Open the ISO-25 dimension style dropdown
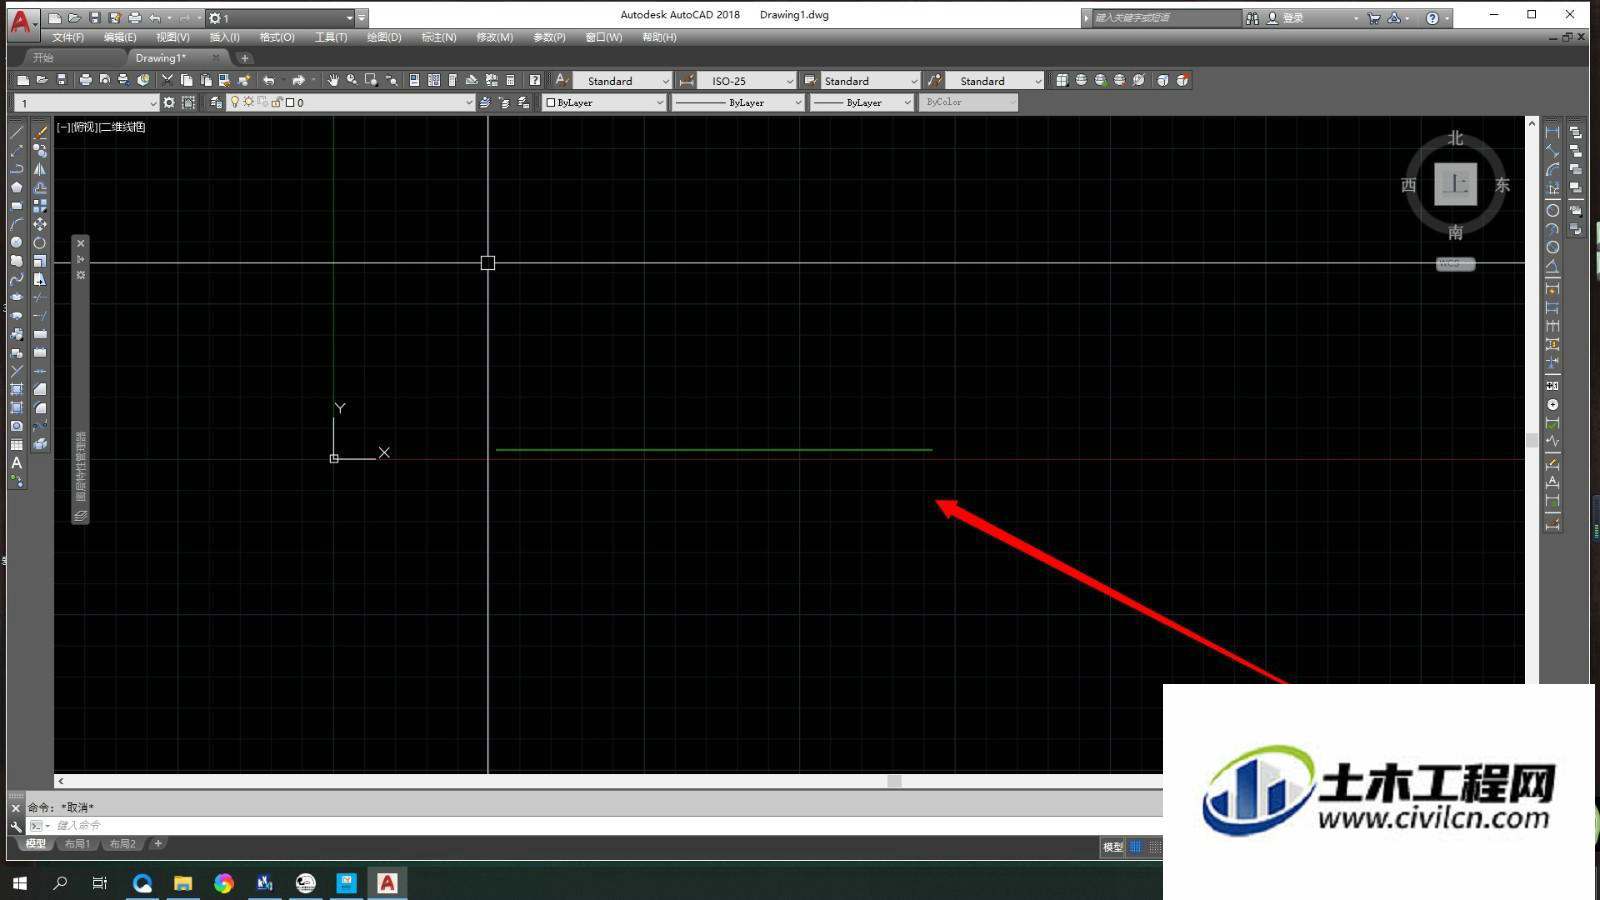Viewport: 1600px width, 900px height. 746,81
